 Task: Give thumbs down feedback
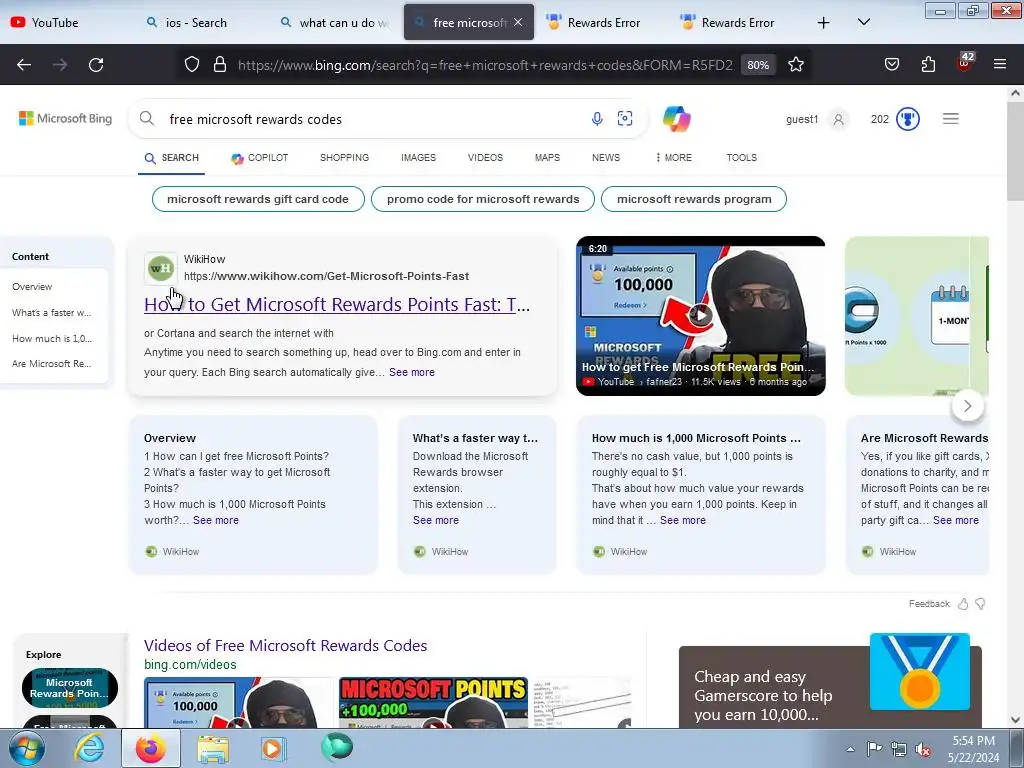tap(980, 604)
